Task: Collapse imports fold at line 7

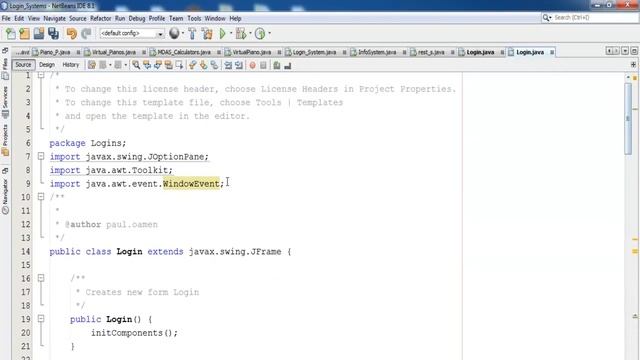Action: tap(41, 156)
